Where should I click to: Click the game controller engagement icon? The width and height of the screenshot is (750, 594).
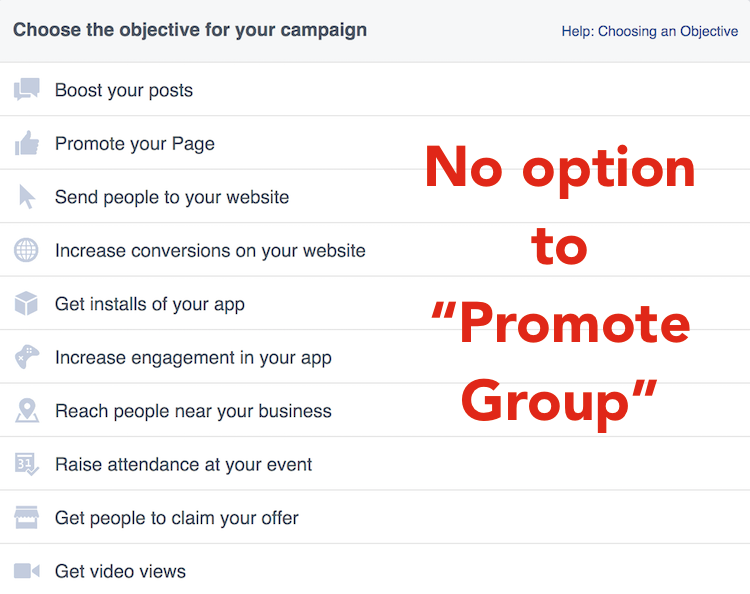pos(26,357)
